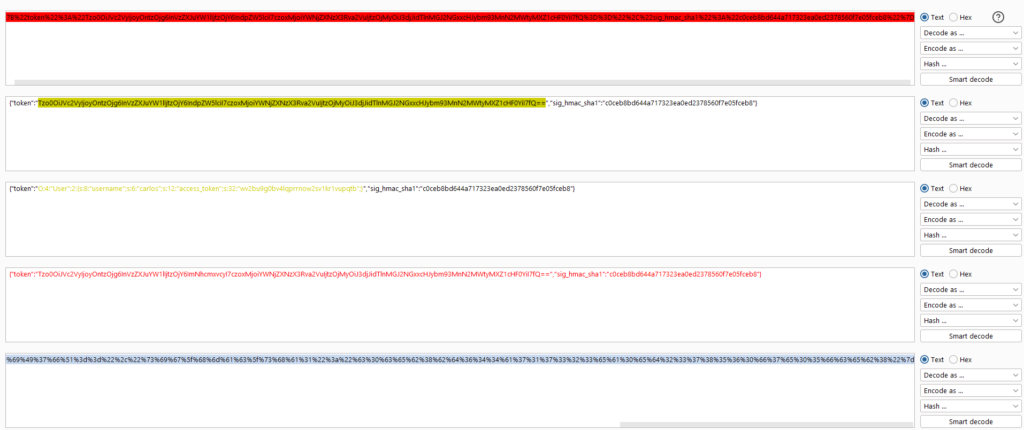Click Smart decode for the yellow-highlighted token row

coord(970,165)
